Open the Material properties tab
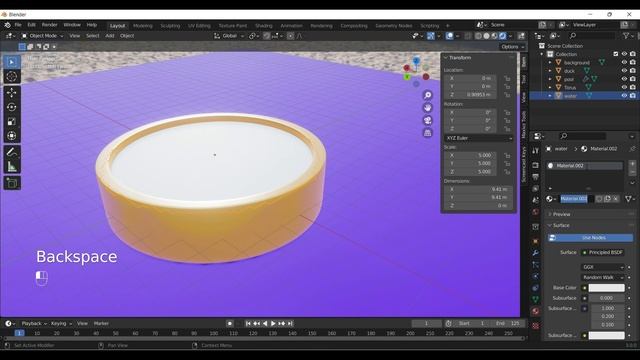The width and height of the screenshot is (640, 360). point(536,311)
